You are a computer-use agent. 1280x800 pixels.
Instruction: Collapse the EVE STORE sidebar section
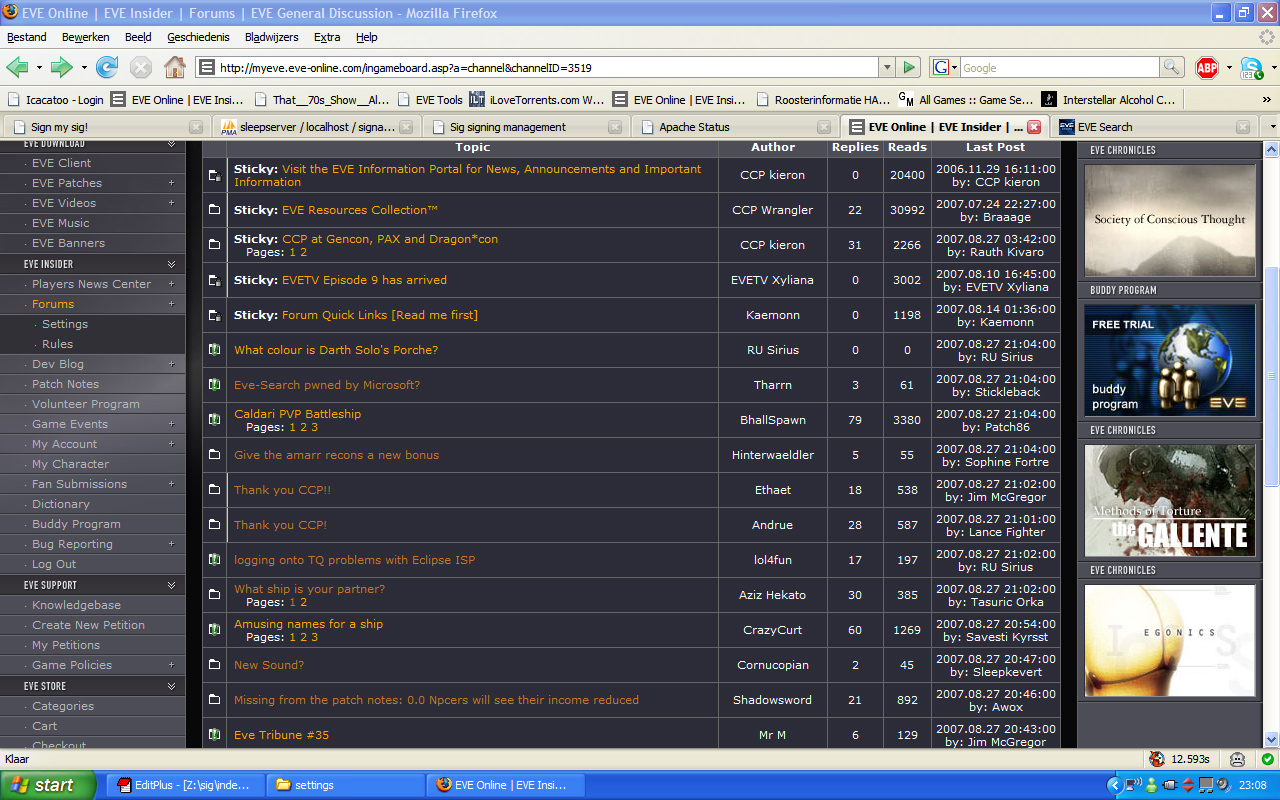point(171,686)
